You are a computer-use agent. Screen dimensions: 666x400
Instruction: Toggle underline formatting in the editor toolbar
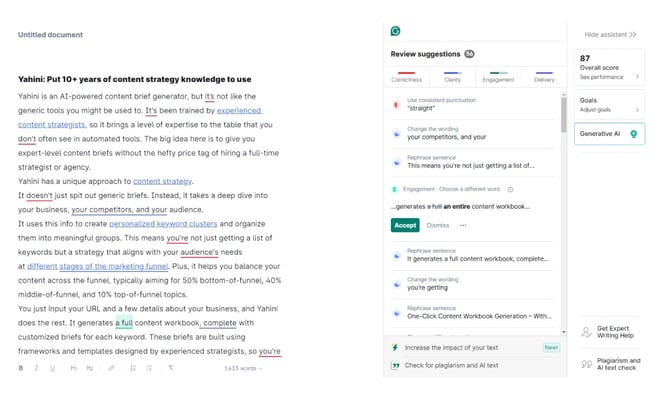pos(52,368)
